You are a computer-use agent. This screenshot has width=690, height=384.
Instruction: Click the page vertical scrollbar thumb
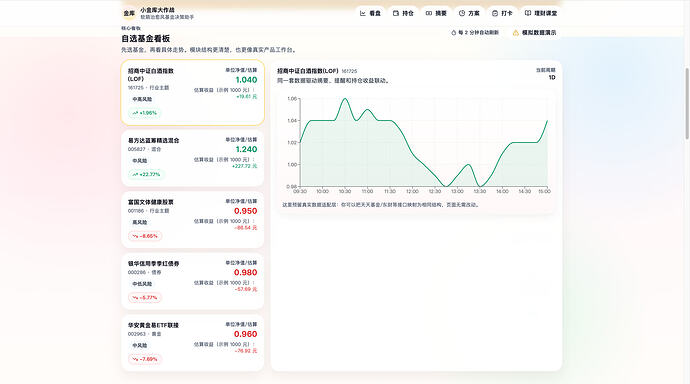[x=687, y=104]
